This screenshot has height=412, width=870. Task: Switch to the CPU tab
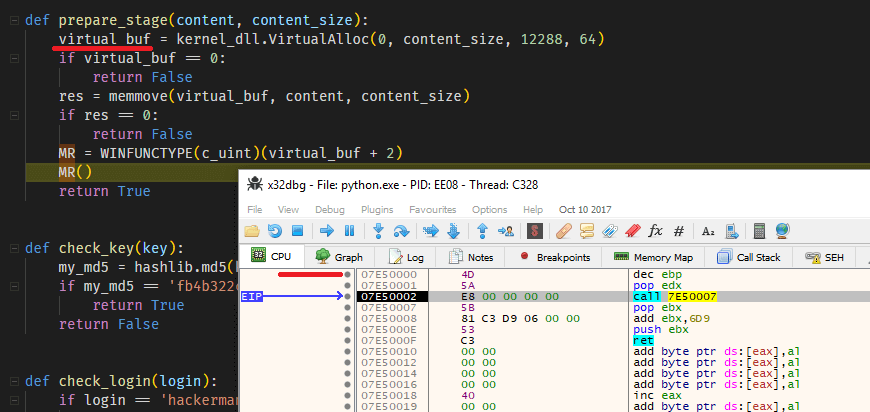click(x=272, y=257)
